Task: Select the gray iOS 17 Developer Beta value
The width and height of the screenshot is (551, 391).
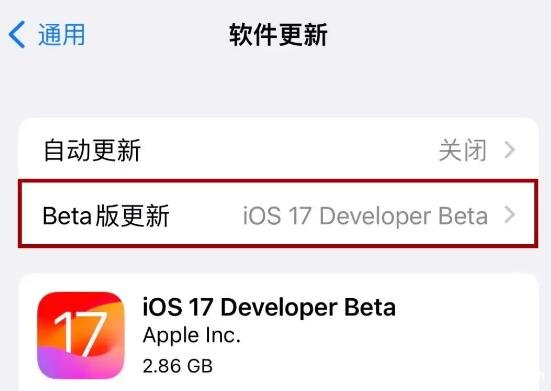Action: [x=365, y=216]
